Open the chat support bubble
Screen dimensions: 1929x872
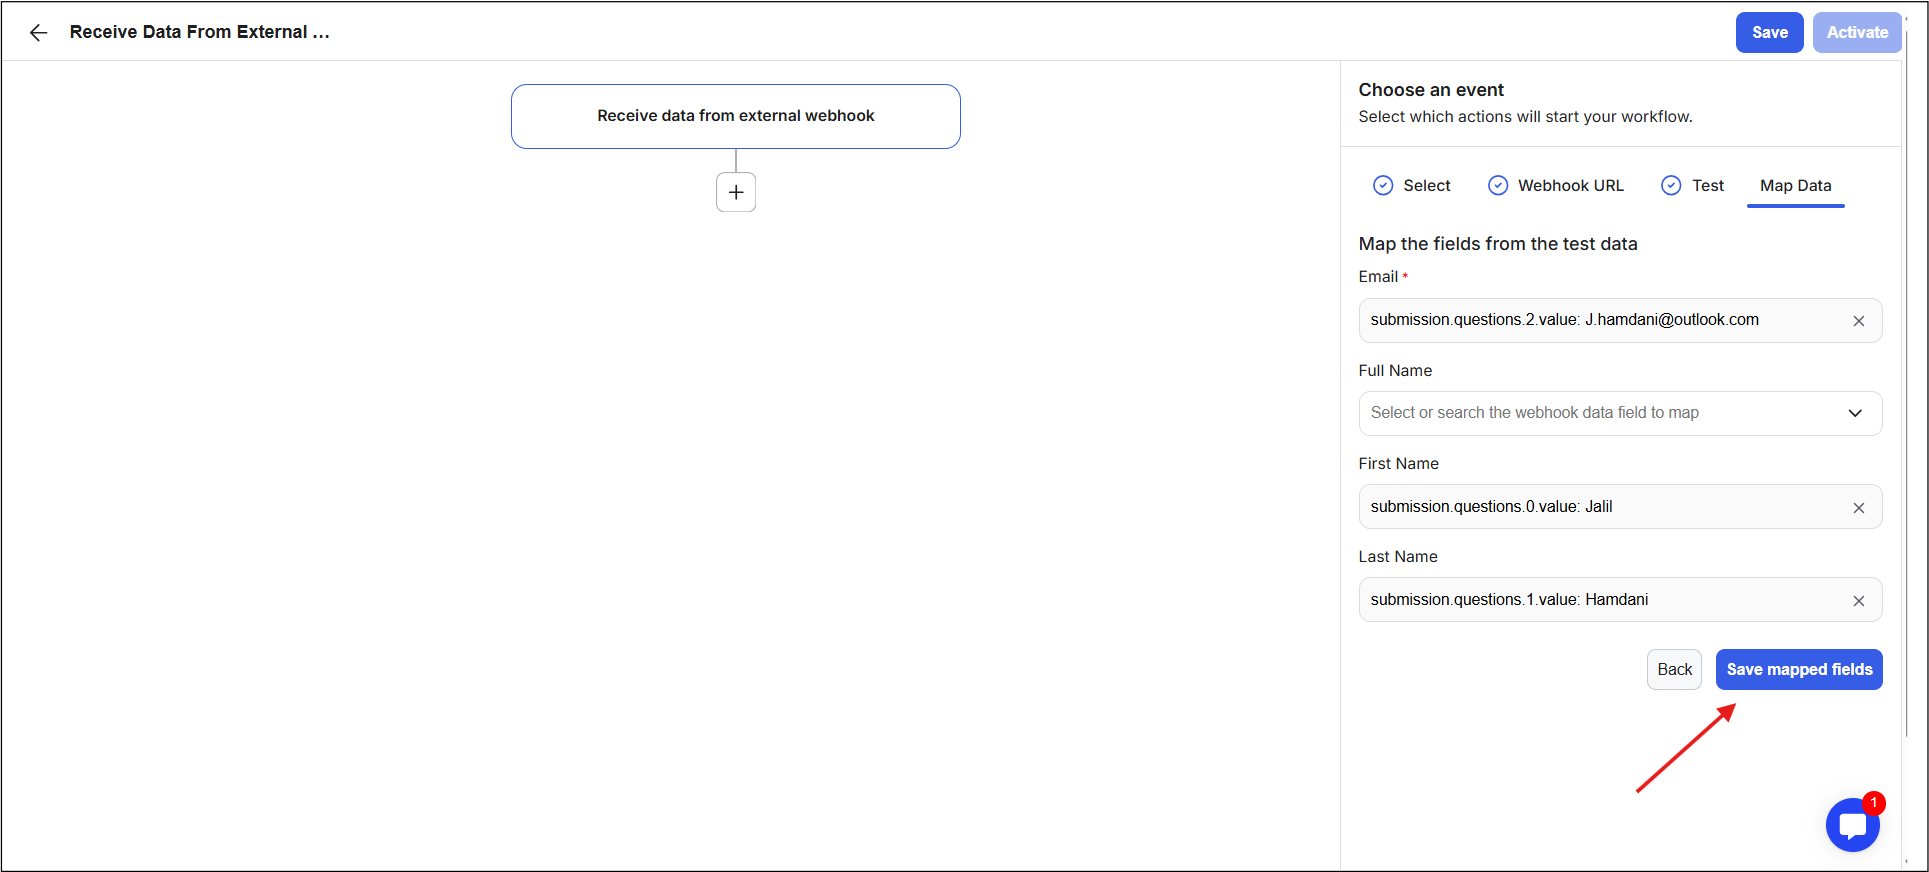(x=1852, y=825)
